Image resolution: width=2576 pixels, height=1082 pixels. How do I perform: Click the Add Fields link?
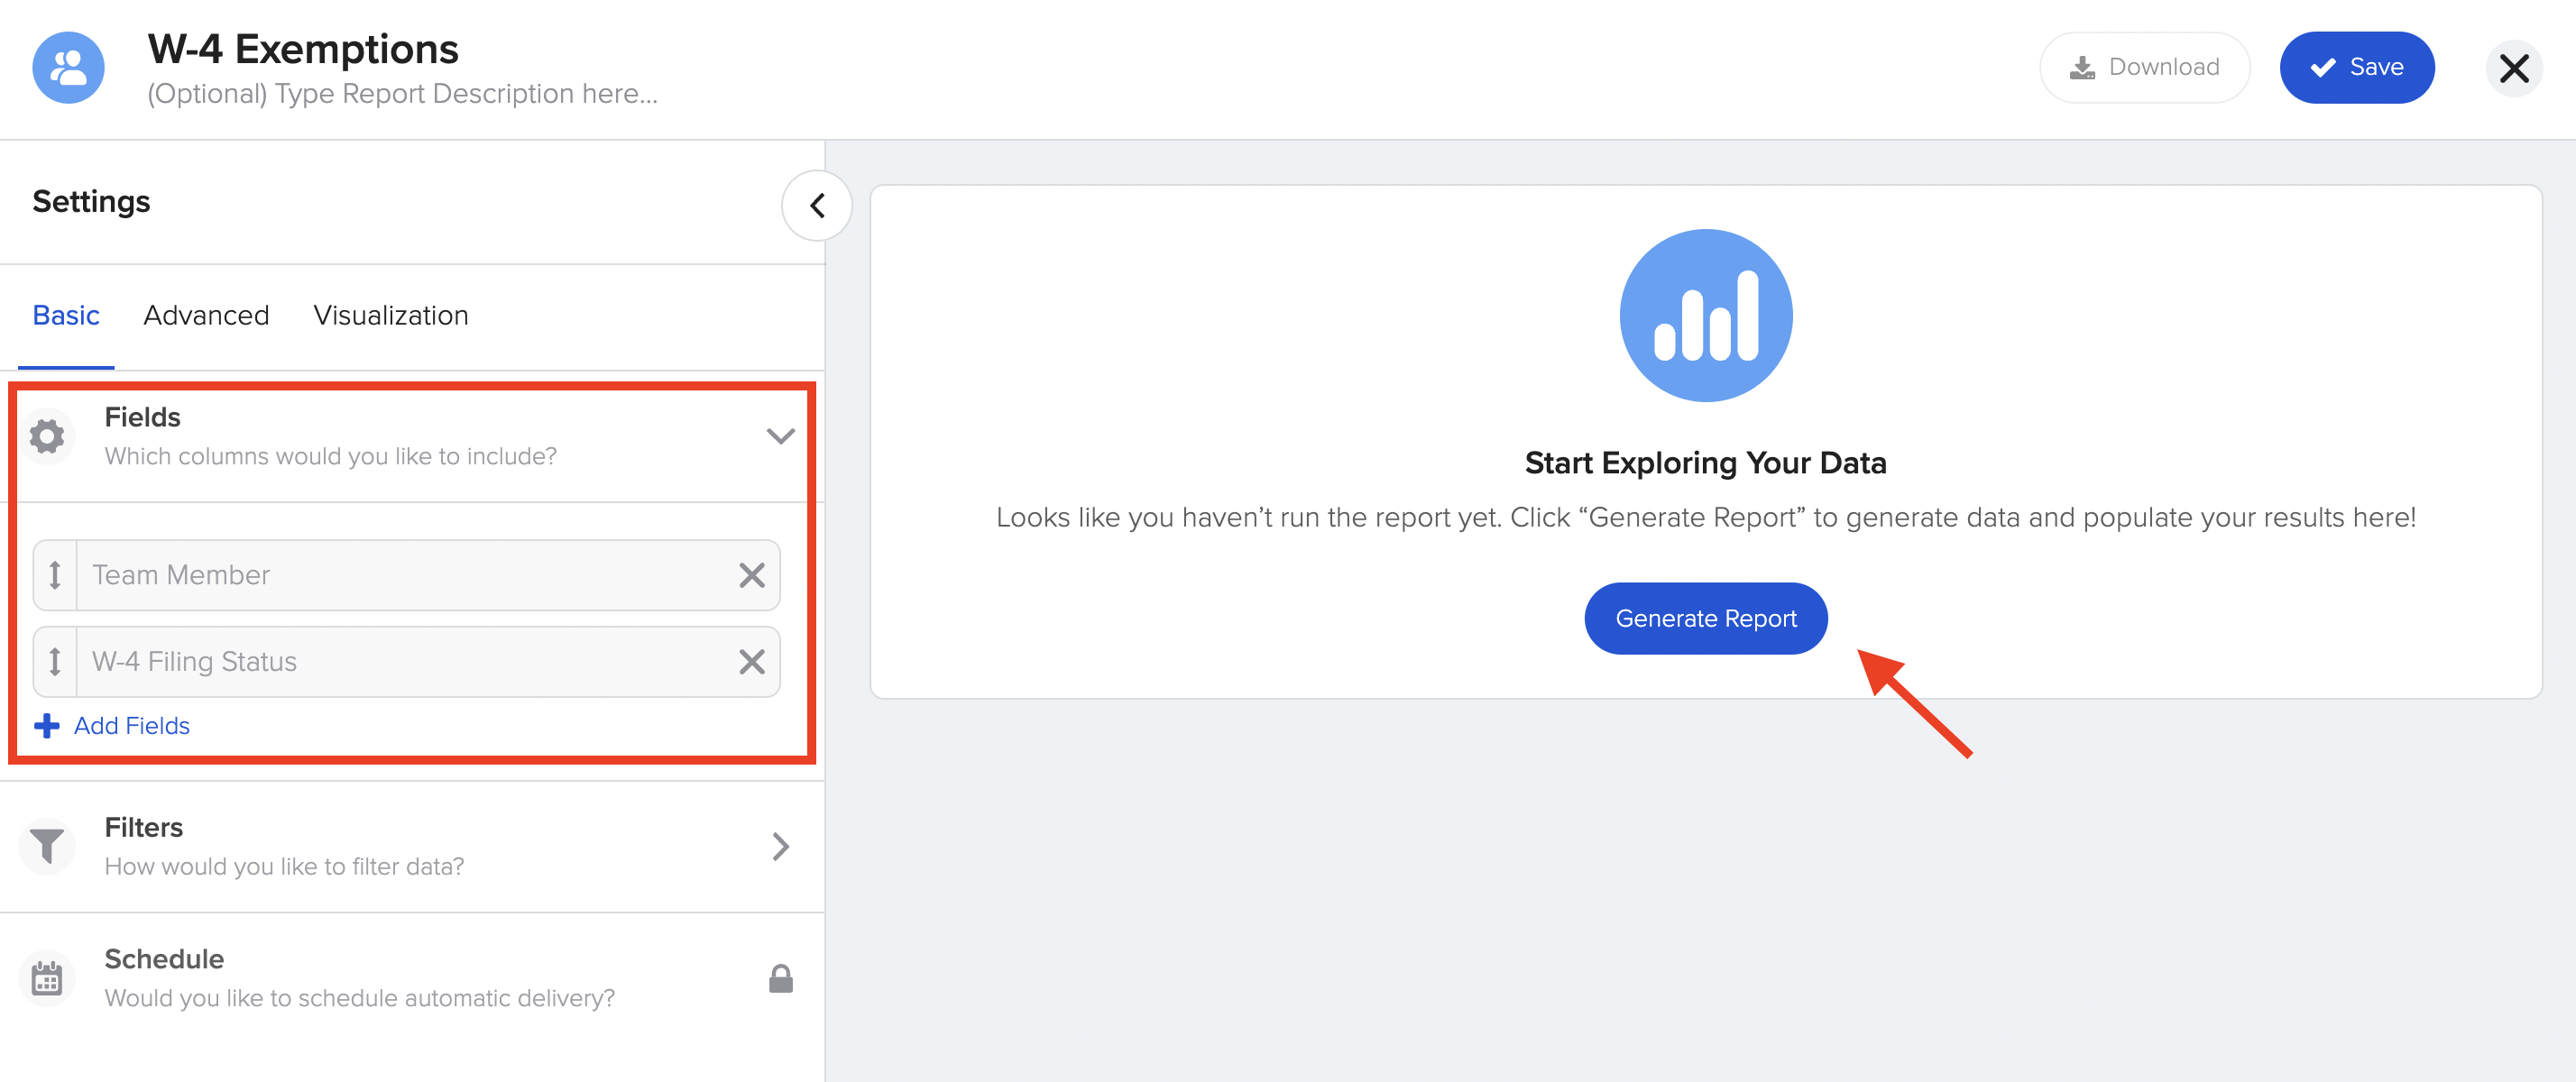click(130, 725)
